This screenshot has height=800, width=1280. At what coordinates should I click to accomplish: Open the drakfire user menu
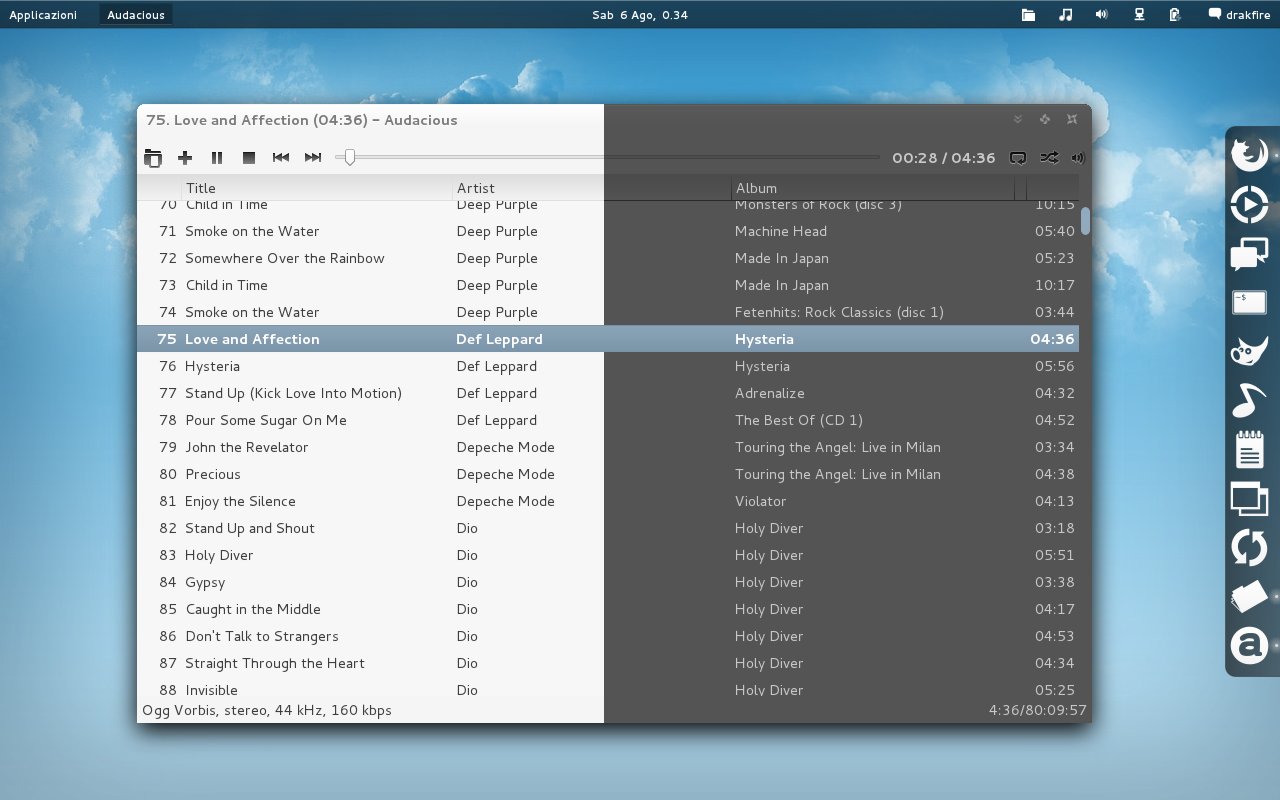point(1238,15)
